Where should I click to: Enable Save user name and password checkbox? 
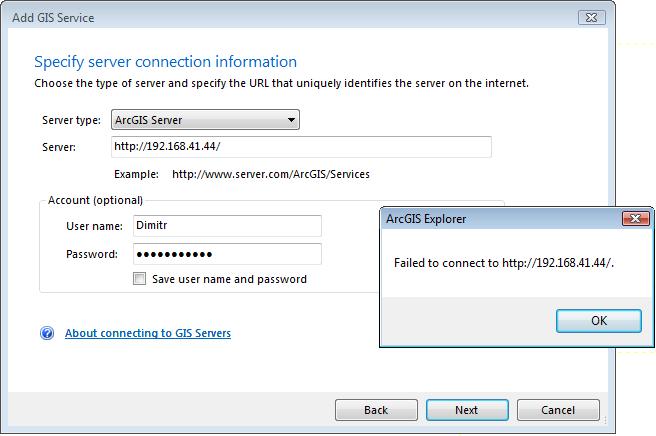pyautogui.click(x=139, y=279)
